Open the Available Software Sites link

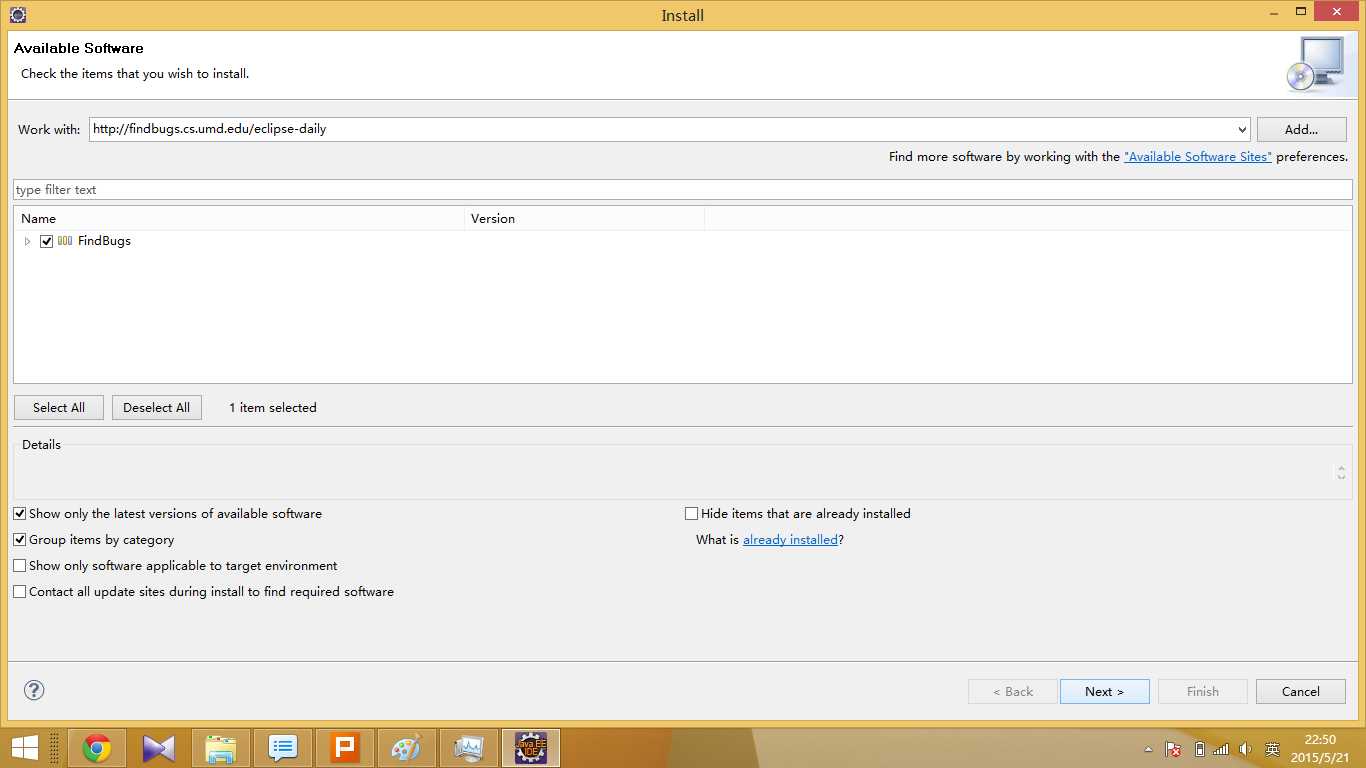(x=1198, y=157)
